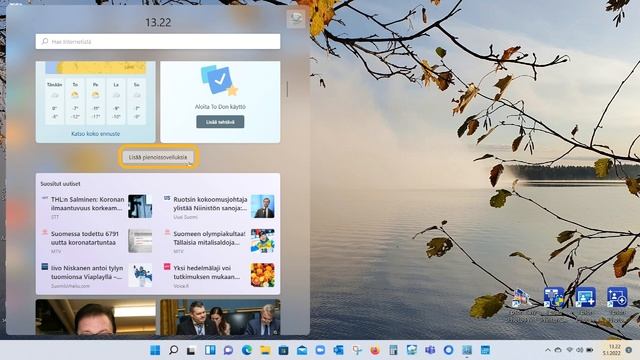This screenshot has width=640, height=360.
Task: Open the Calendar icon at taskbar end
Action: click(485, 350)
